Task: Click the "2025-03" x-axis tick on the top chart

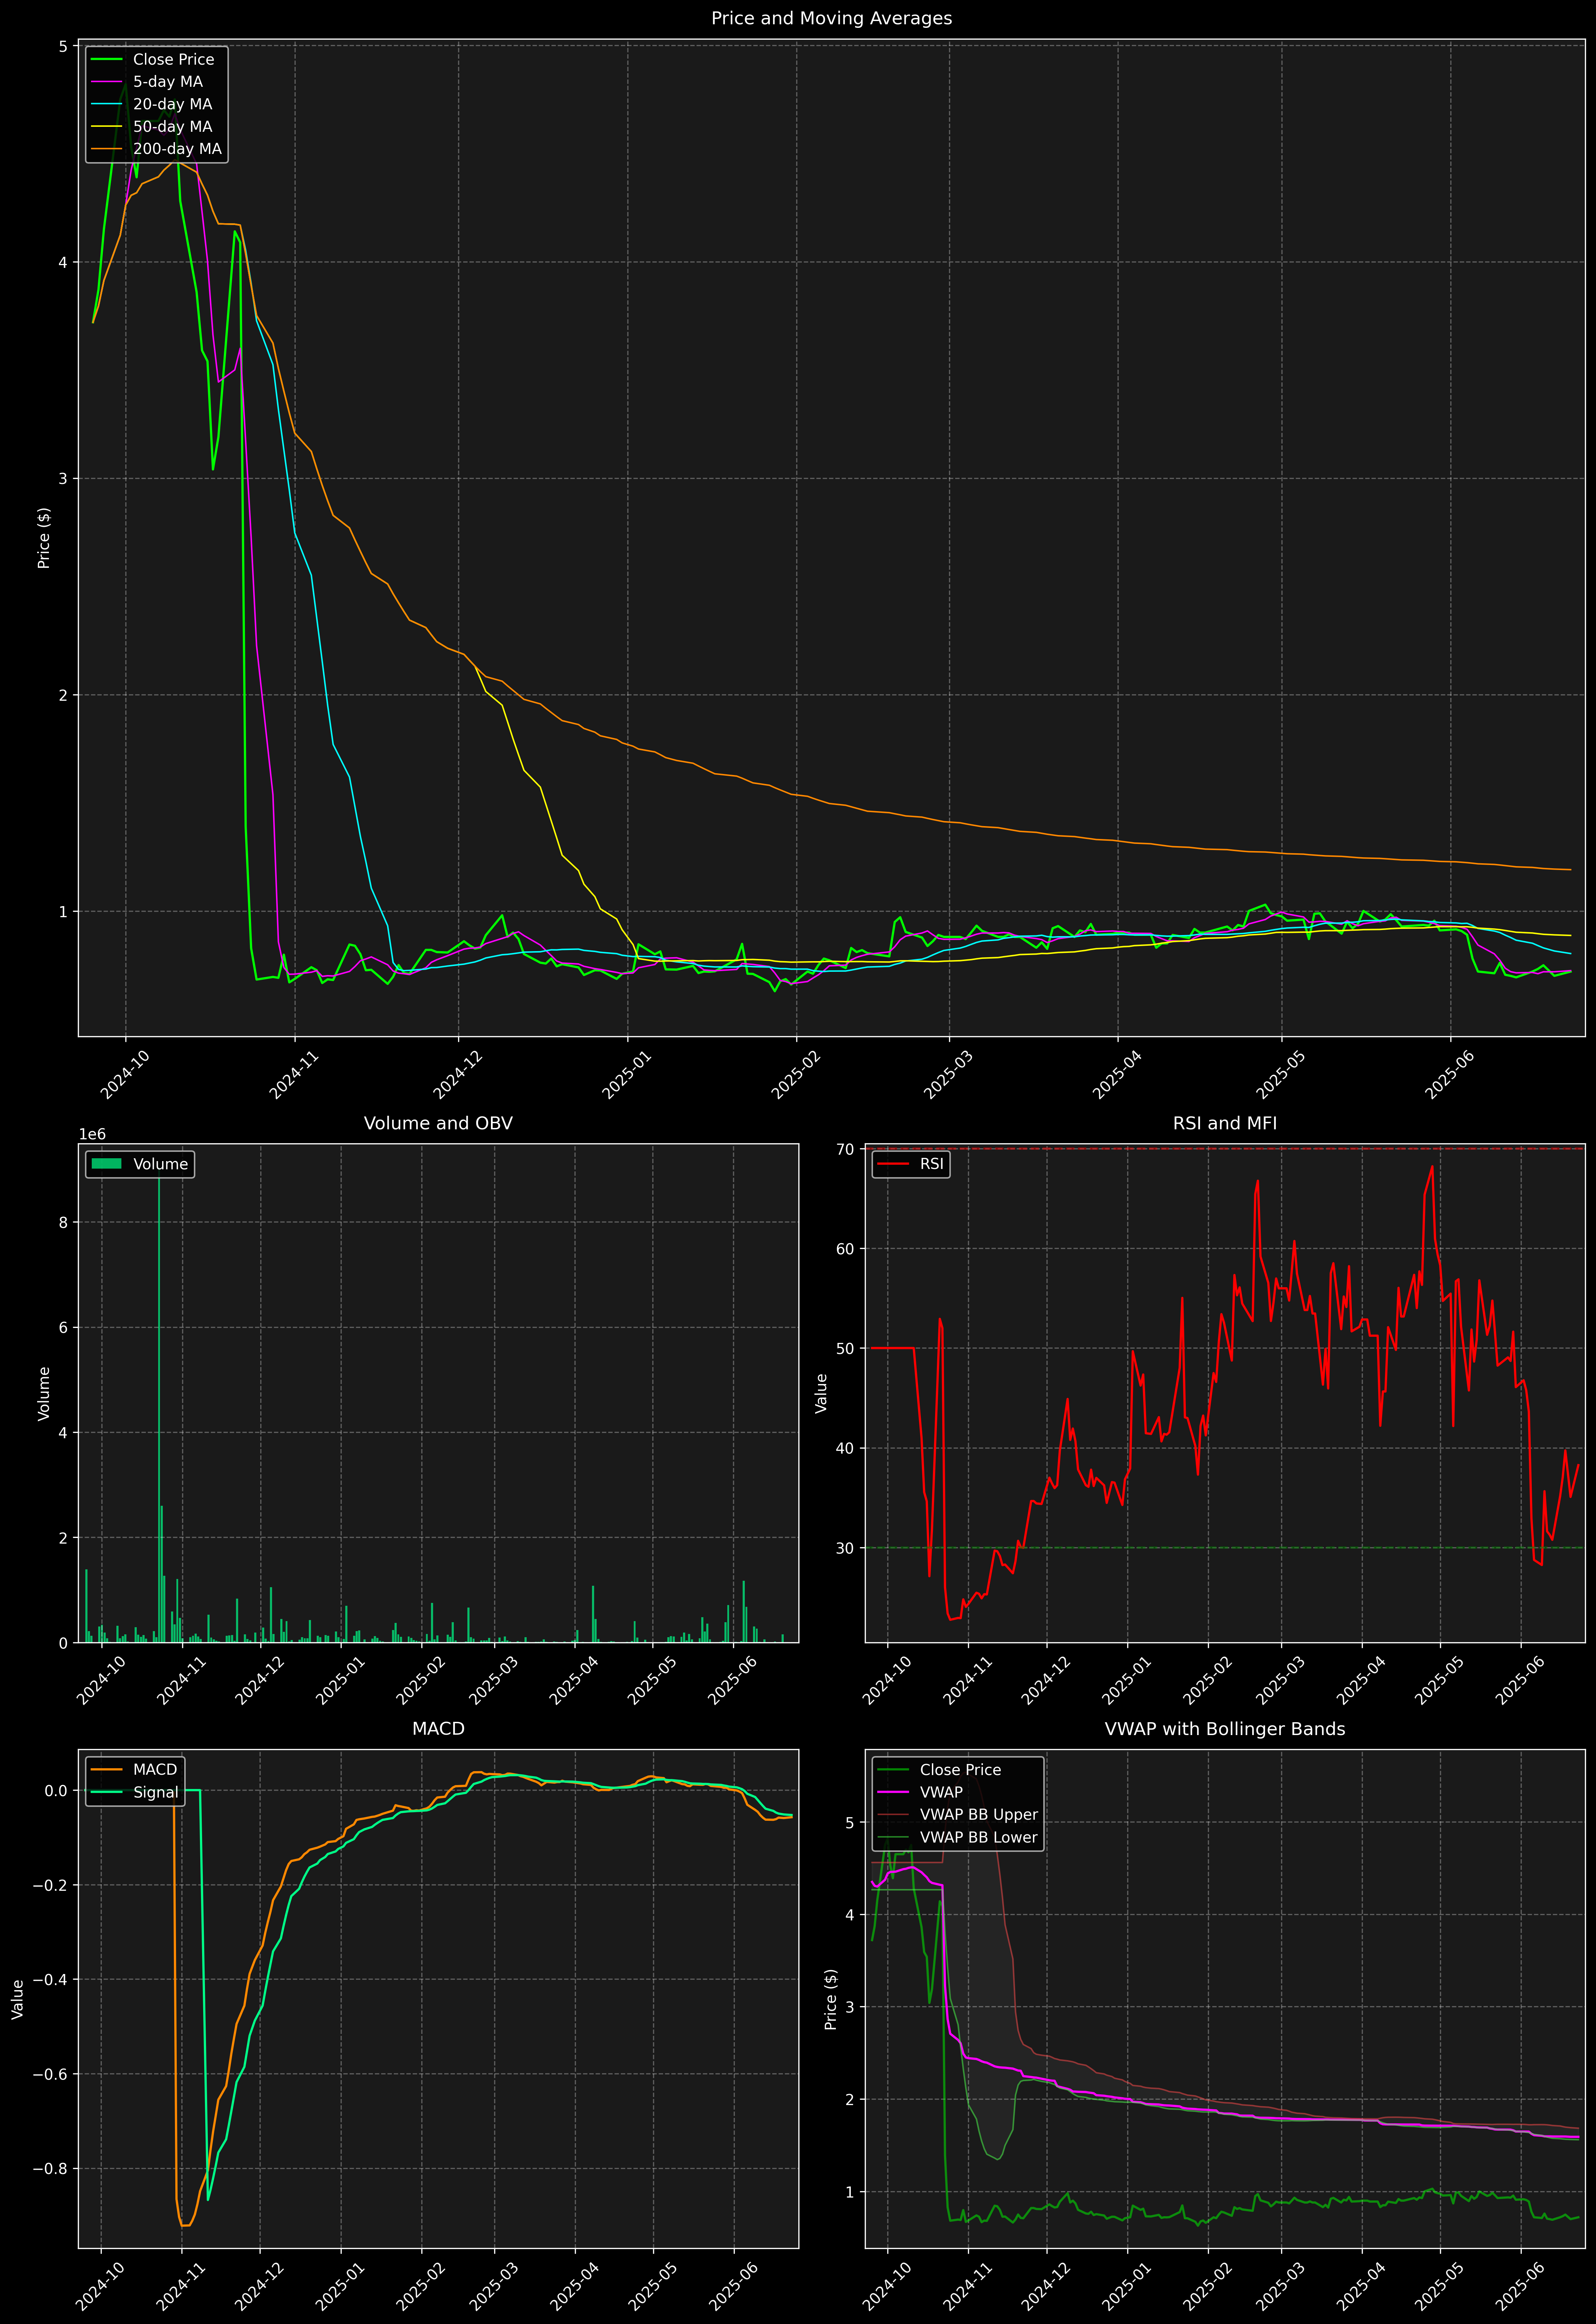Action: (948, 1075)
